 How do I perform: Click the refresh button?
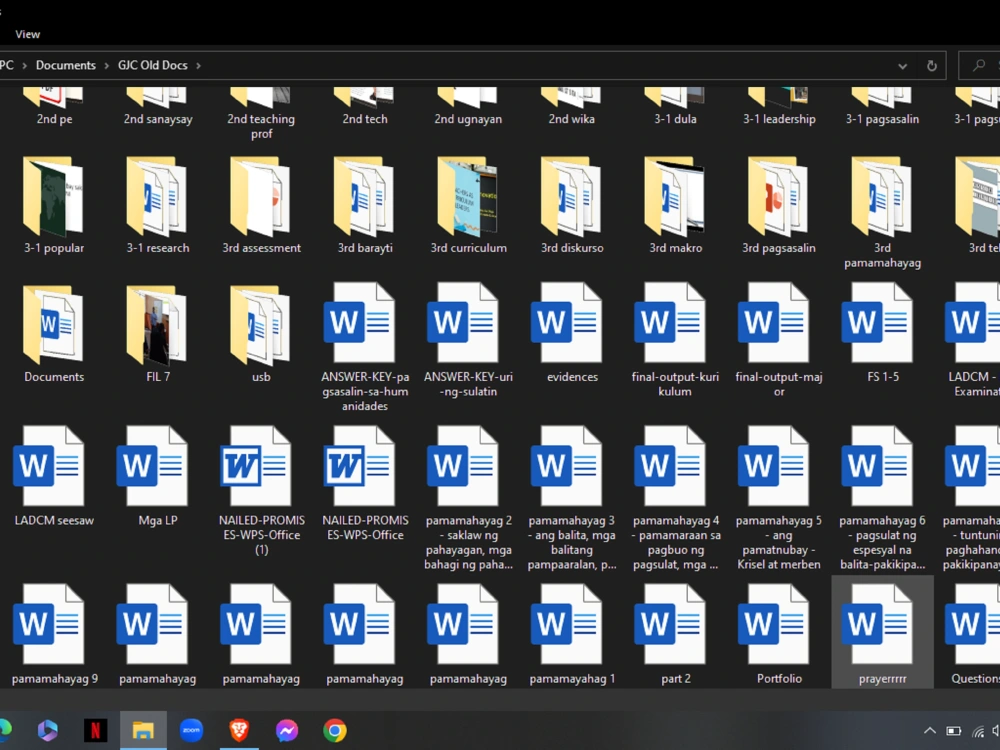tap(931, 66)
